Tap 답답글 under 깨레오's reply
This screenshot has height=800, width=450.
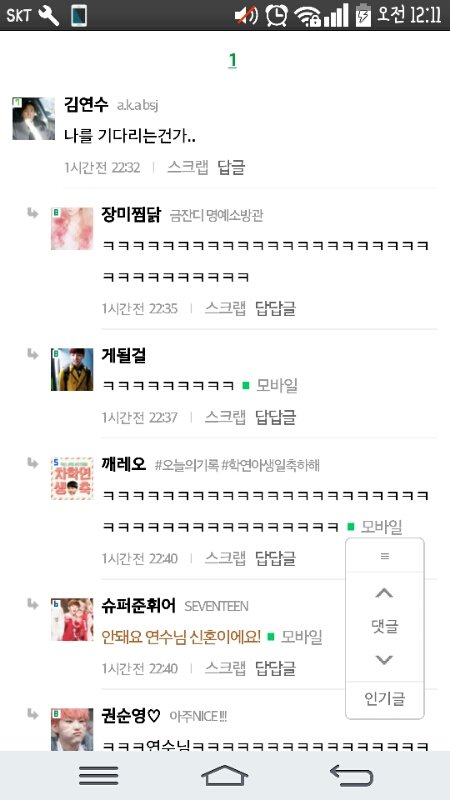[276, 558]
